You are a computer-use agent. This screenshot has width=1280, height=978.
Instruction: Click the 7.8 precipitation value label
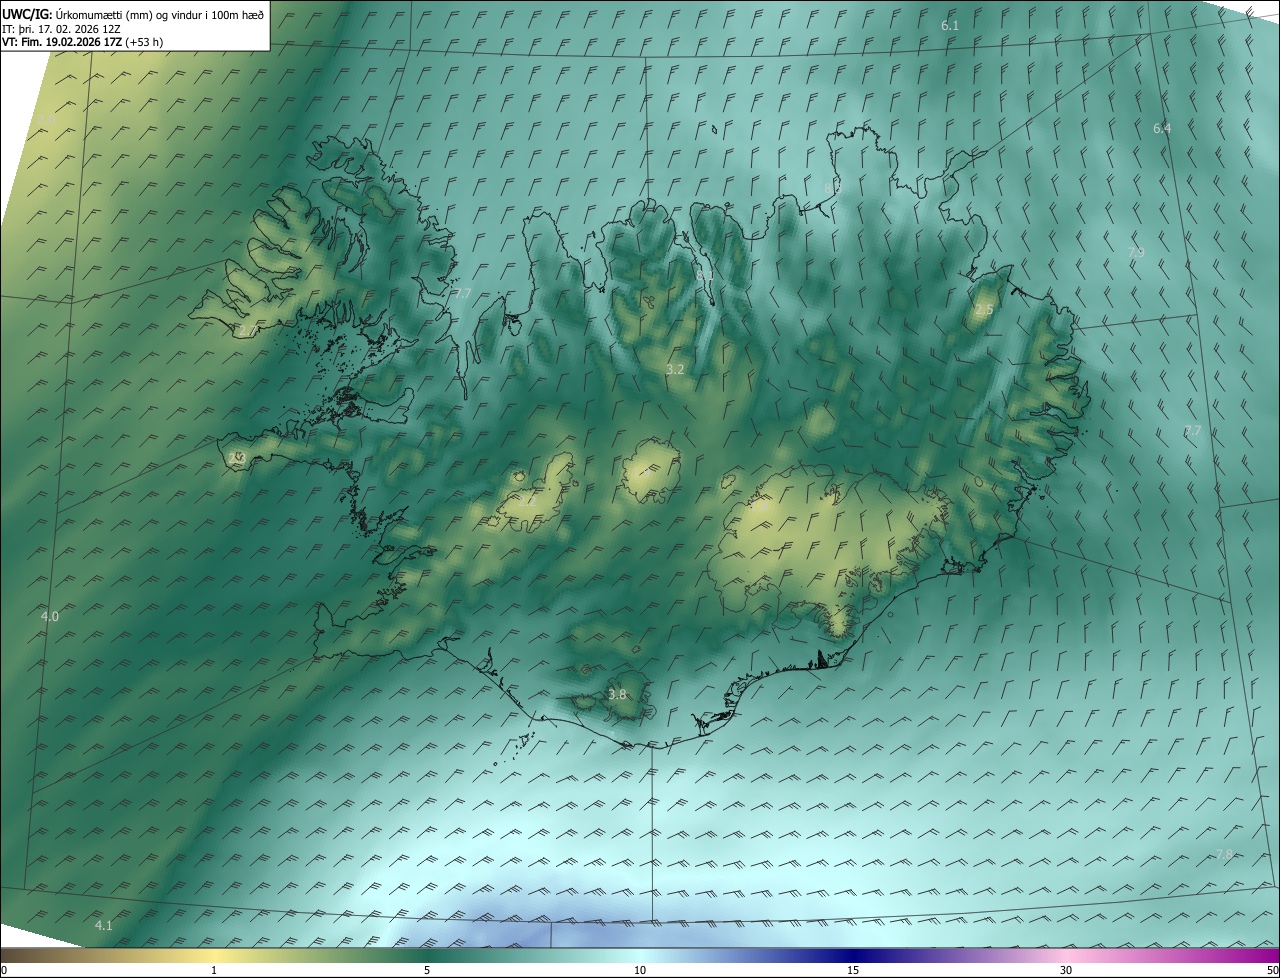[x=1224, y=854]
